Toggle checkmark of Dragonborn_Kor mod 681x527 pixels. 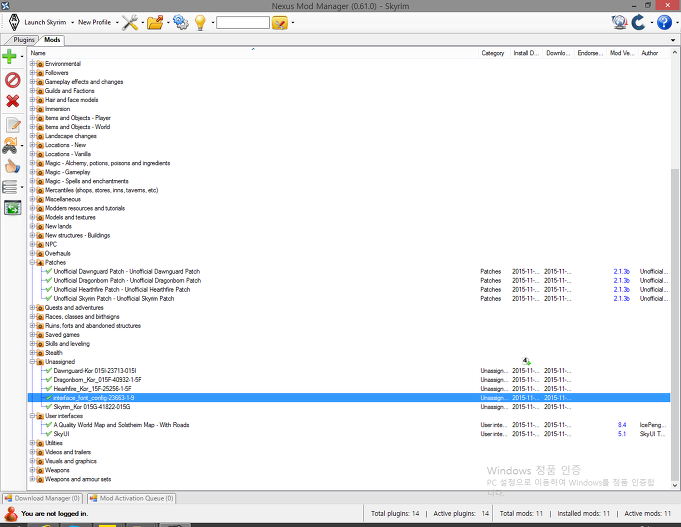[49, 380]
